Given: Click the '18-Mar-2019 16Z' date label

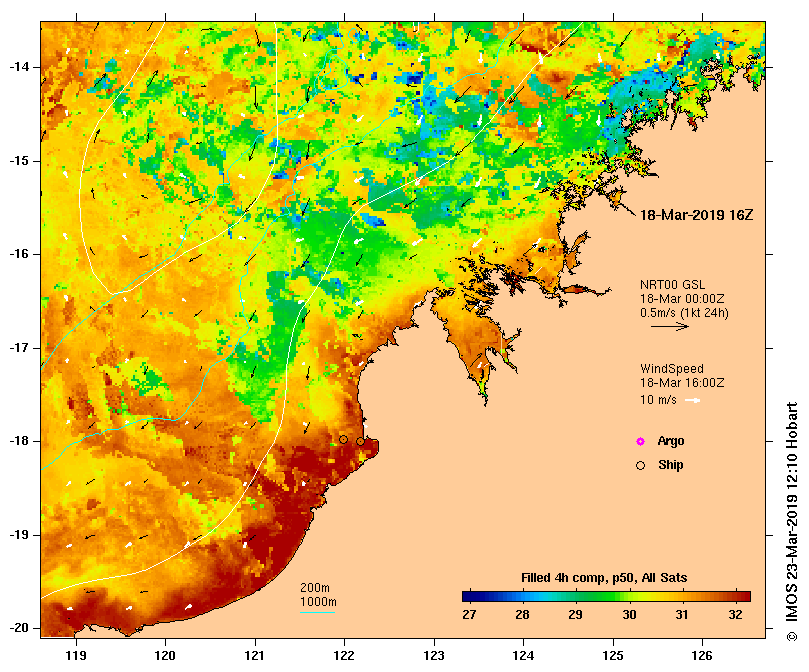Looking at the screenshot, I should [x=697, y=215].
